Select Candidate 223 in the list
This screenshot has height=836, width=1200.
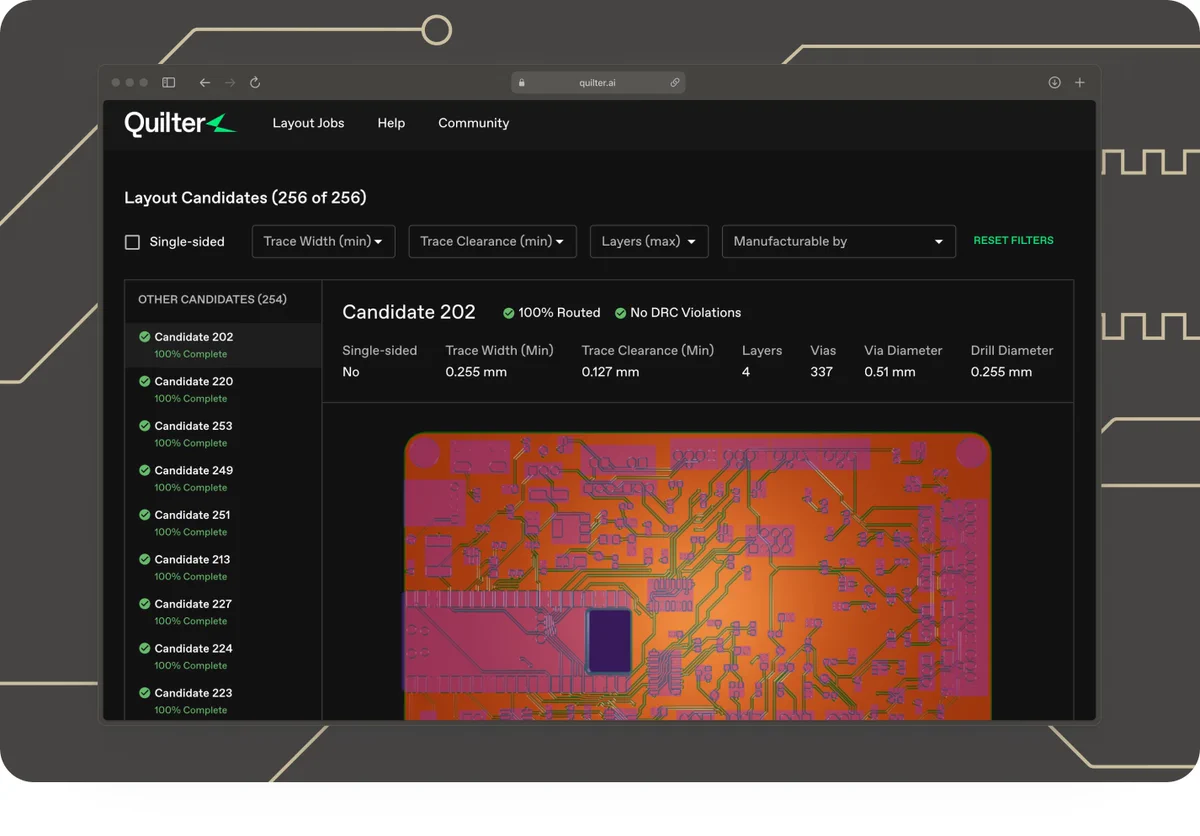click(223, 701)
